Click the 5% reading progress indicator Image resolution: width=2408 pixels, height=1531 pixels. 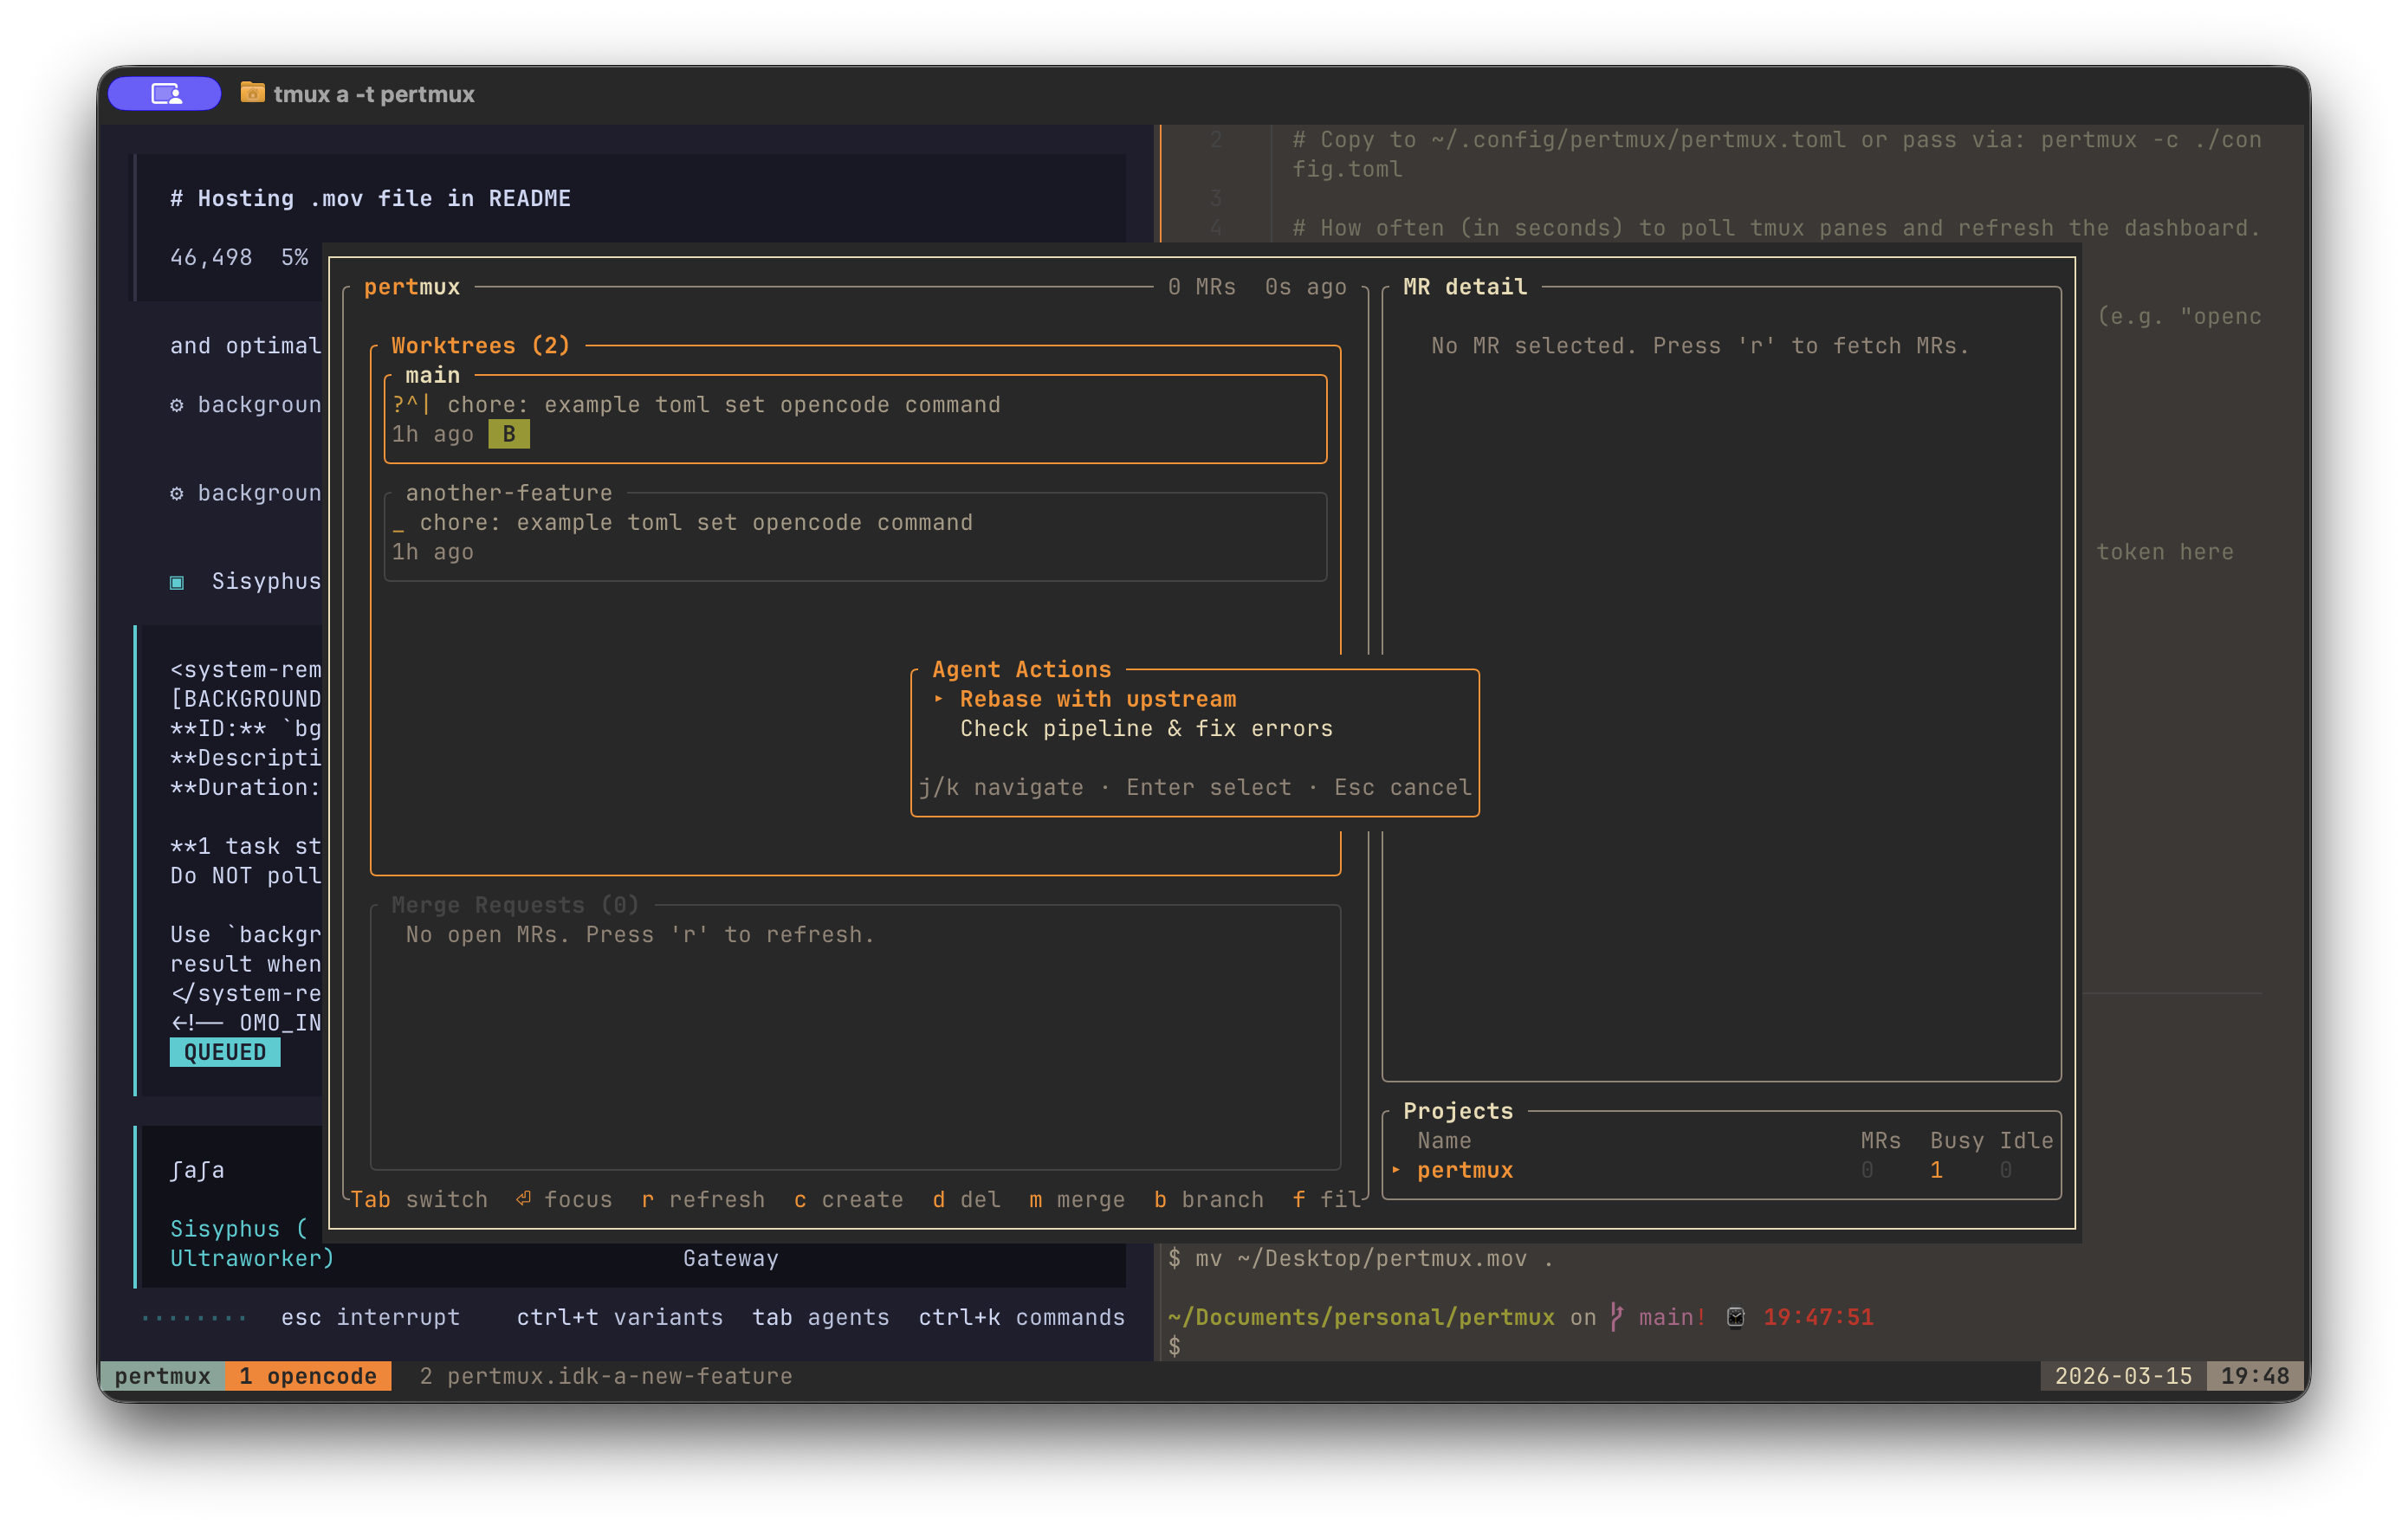(x=295, y=256)
